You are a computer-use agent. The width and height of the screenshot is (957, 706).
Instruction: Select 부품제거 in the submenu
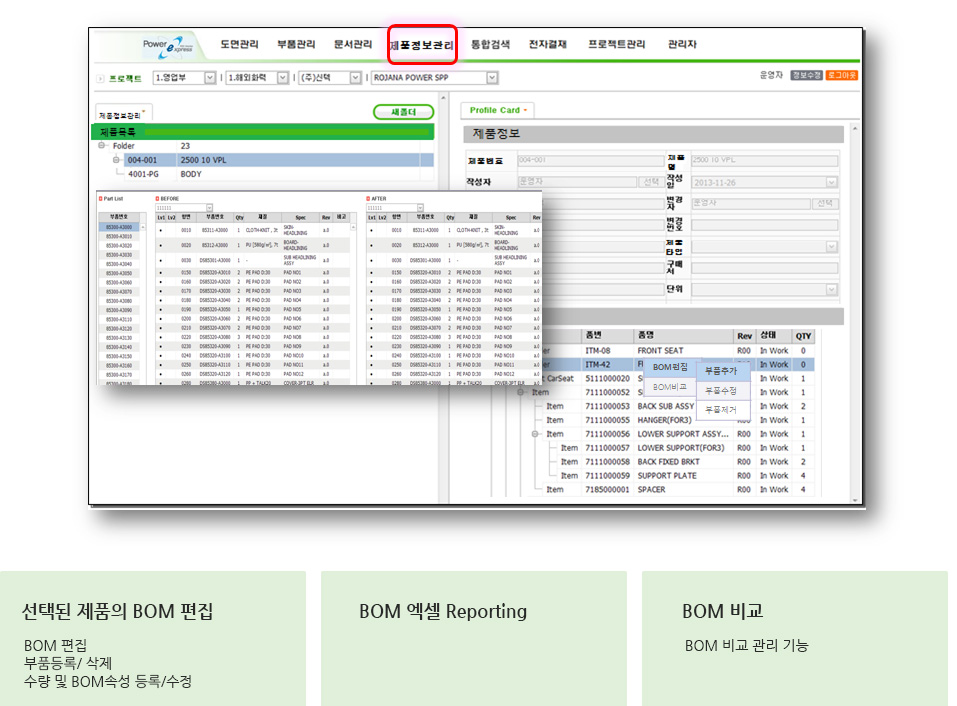721,409
